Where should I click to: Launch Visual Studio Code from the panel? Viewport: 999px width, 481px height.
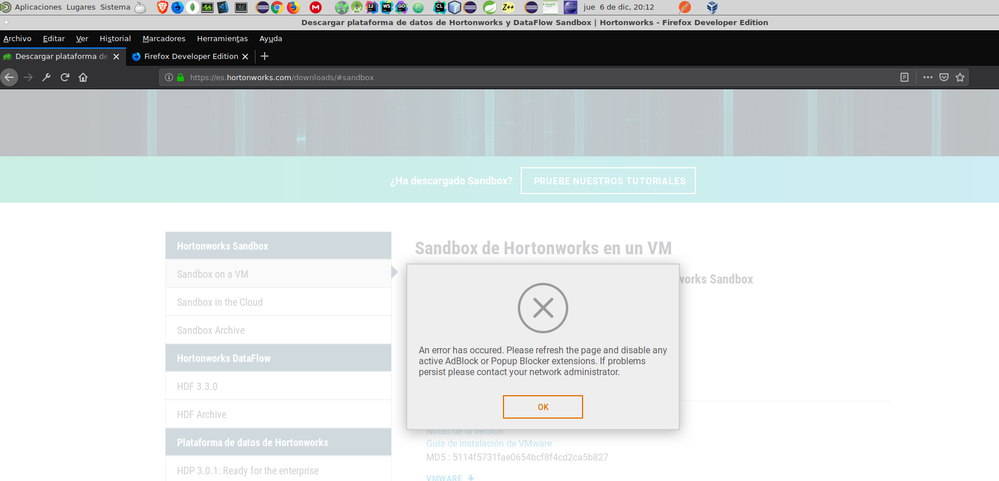223,7
